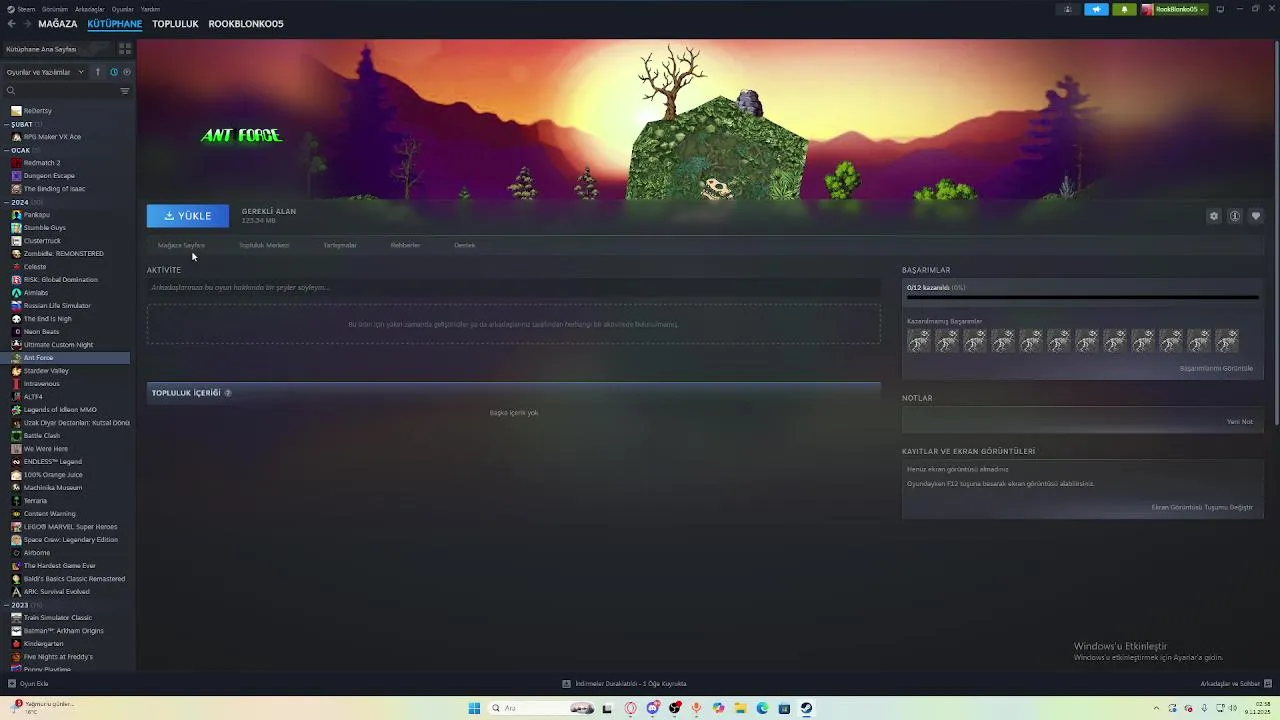The image size is (1280, 720).
Task: Go forward with the right navigation arrow
Action: click(26, 24)
